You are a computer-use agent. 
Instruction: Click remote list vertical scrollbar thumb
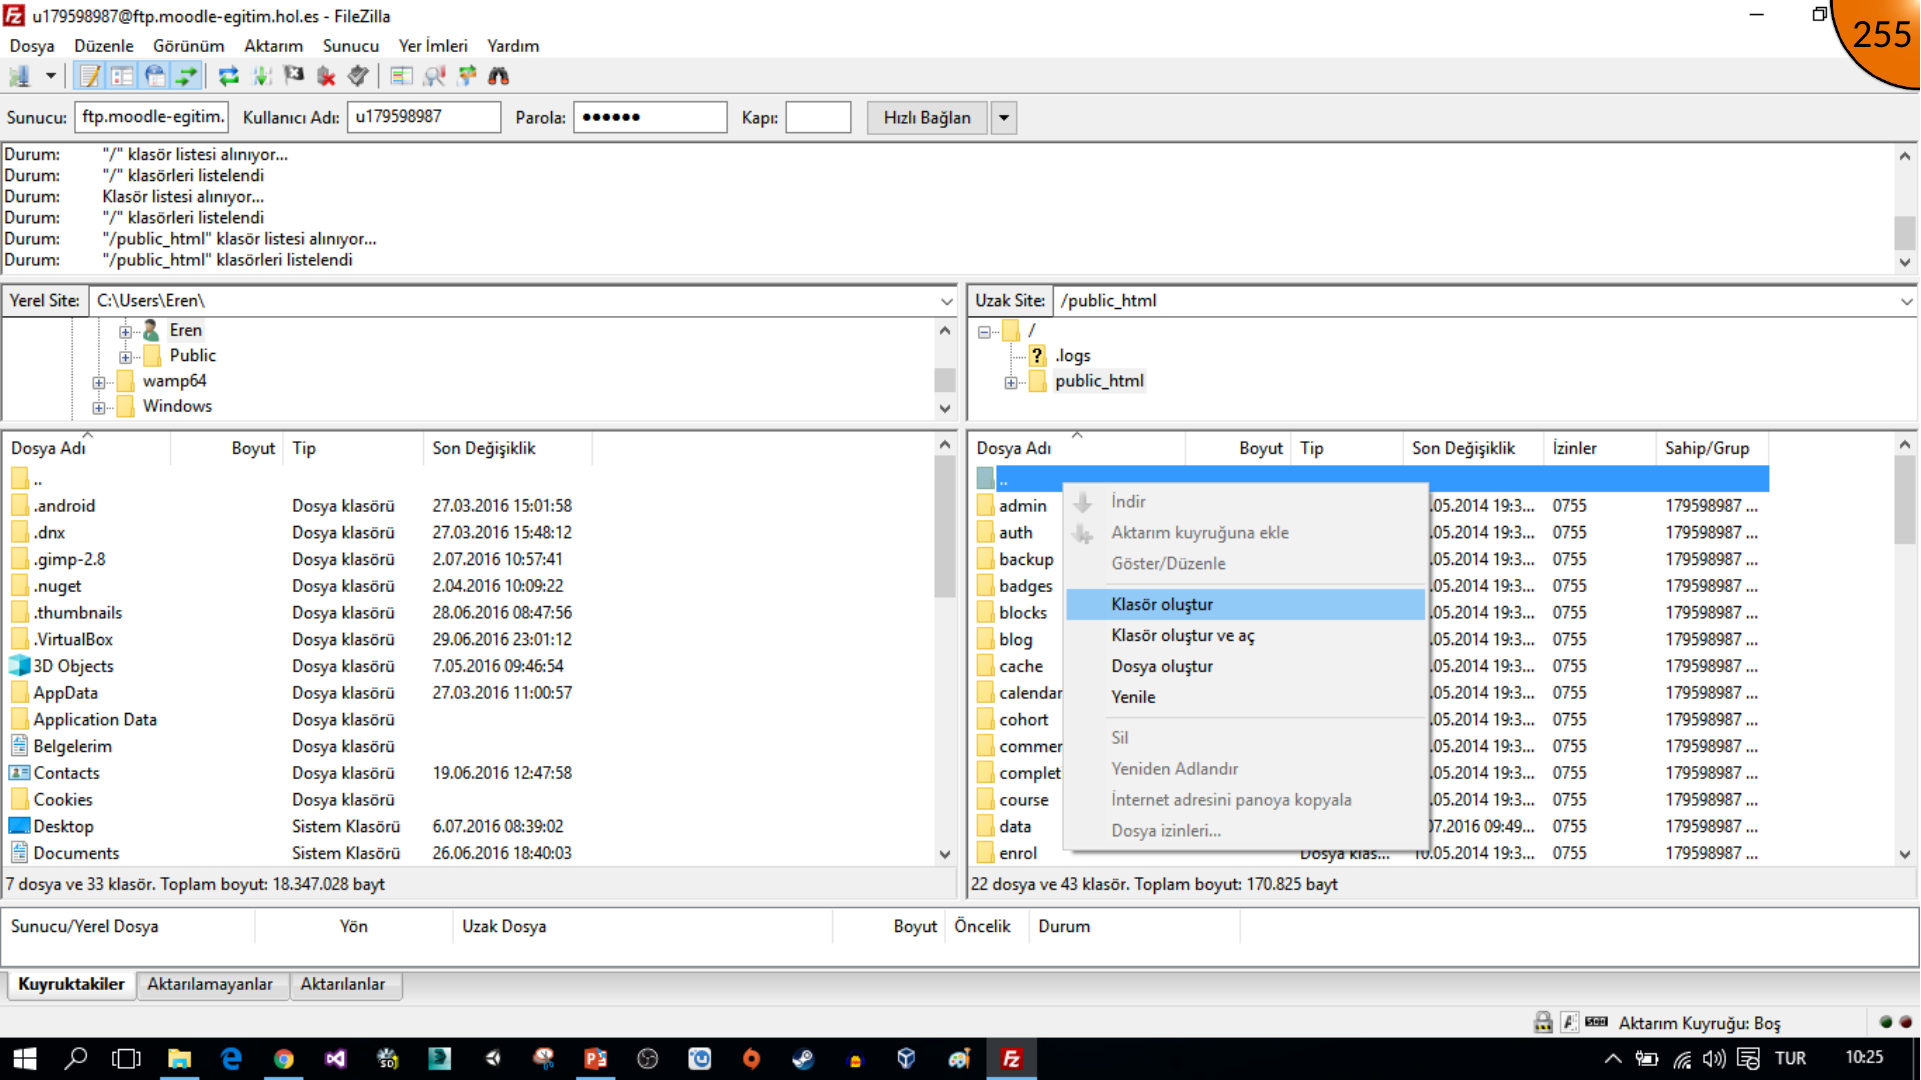tap(1905, 500)
